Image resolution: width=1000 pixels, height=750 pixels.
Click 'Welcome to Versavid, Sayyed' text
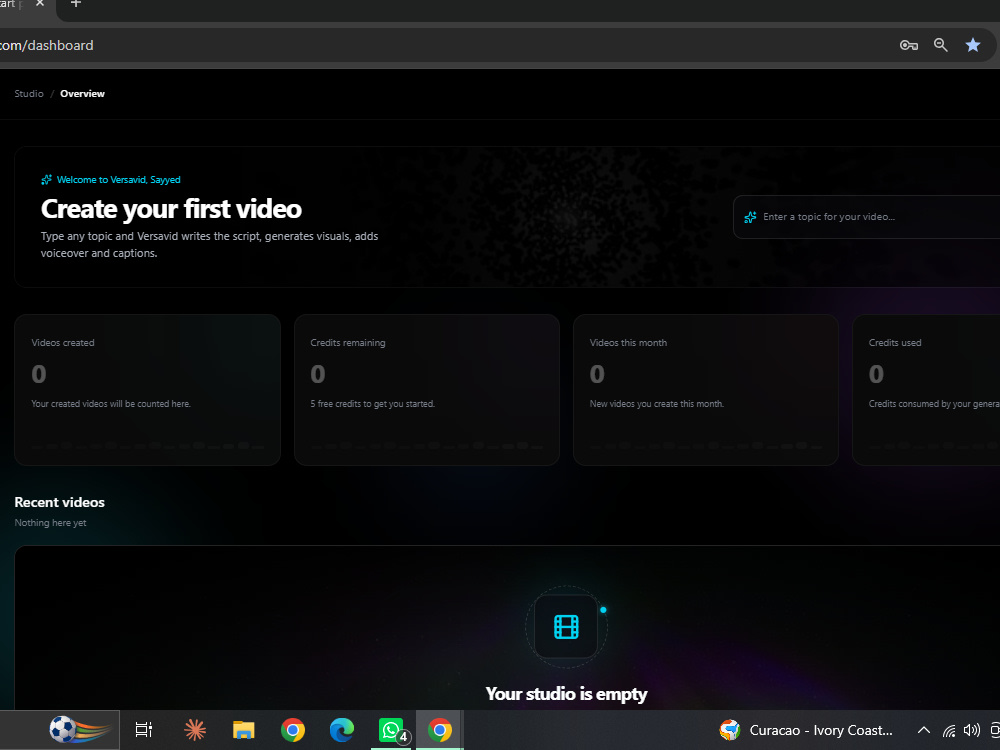pyautogui.click(x=119, y=180)
